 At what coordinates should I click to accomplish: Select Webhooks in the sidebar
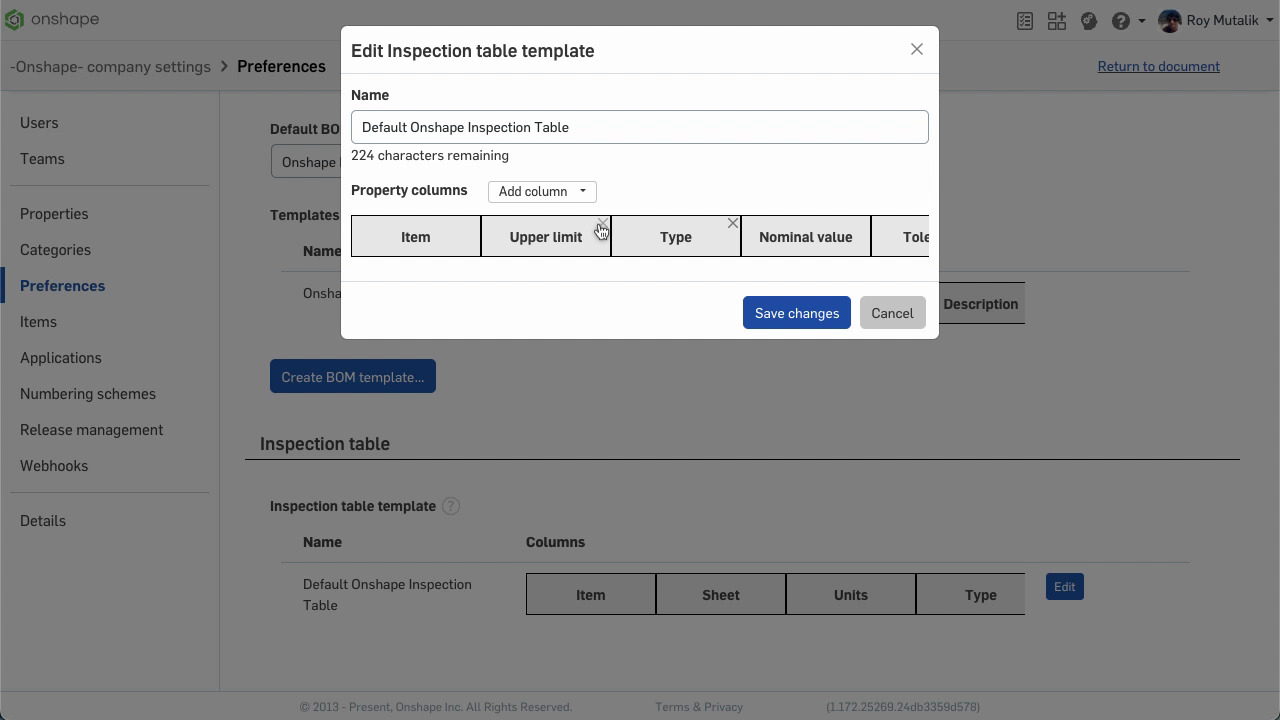[54, 466]
